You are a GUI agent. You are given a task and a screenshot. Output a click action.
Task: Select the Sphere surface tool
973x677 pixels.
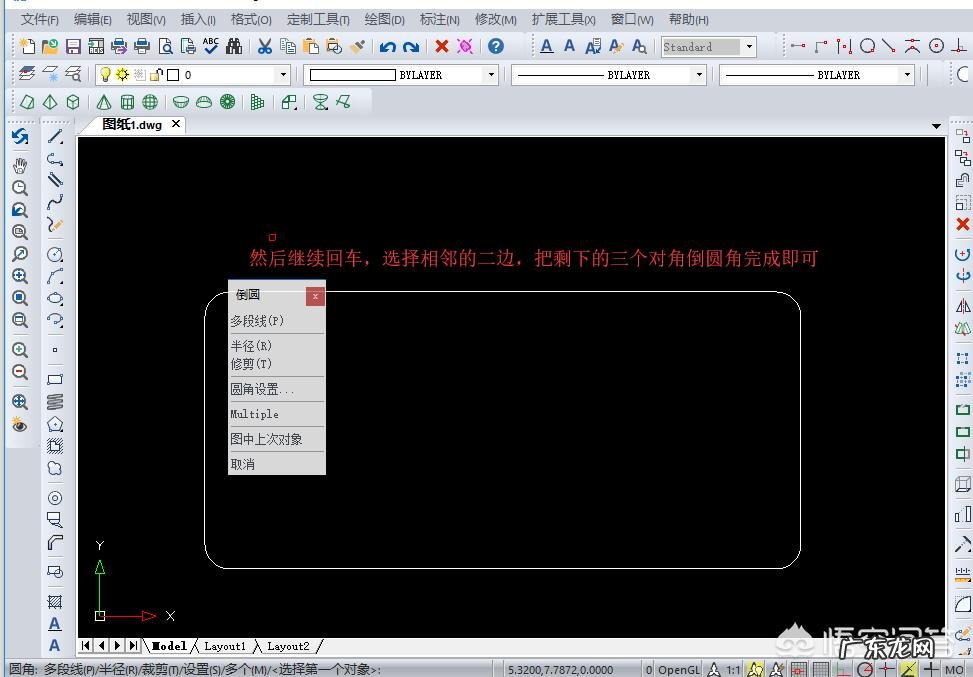(148, 101)
